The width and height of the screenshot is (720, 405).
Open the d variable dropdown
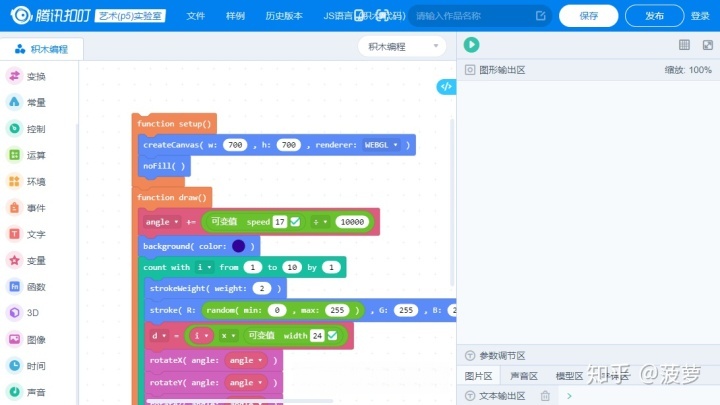[158, 336]
